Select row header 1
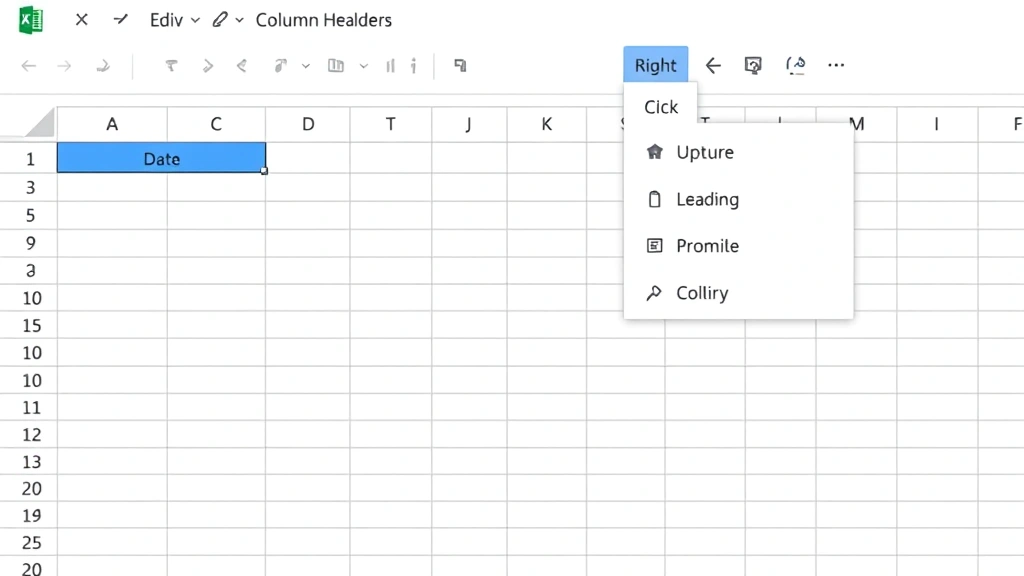Image resolution: width=1024 pixels, height=576 pixels. [x=30, y=159]
